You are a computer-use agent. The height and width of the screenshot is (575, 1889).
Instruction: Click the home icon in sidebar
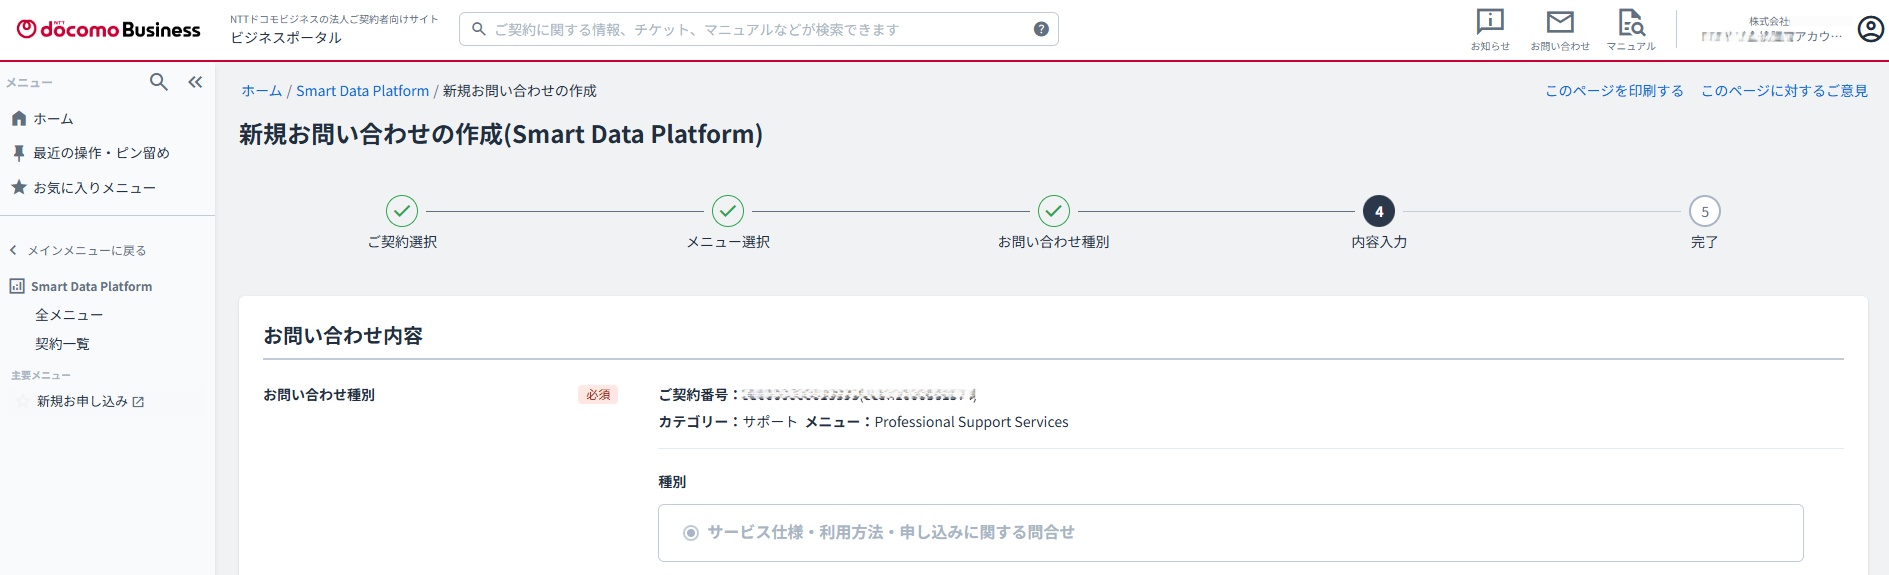(19, 119)
